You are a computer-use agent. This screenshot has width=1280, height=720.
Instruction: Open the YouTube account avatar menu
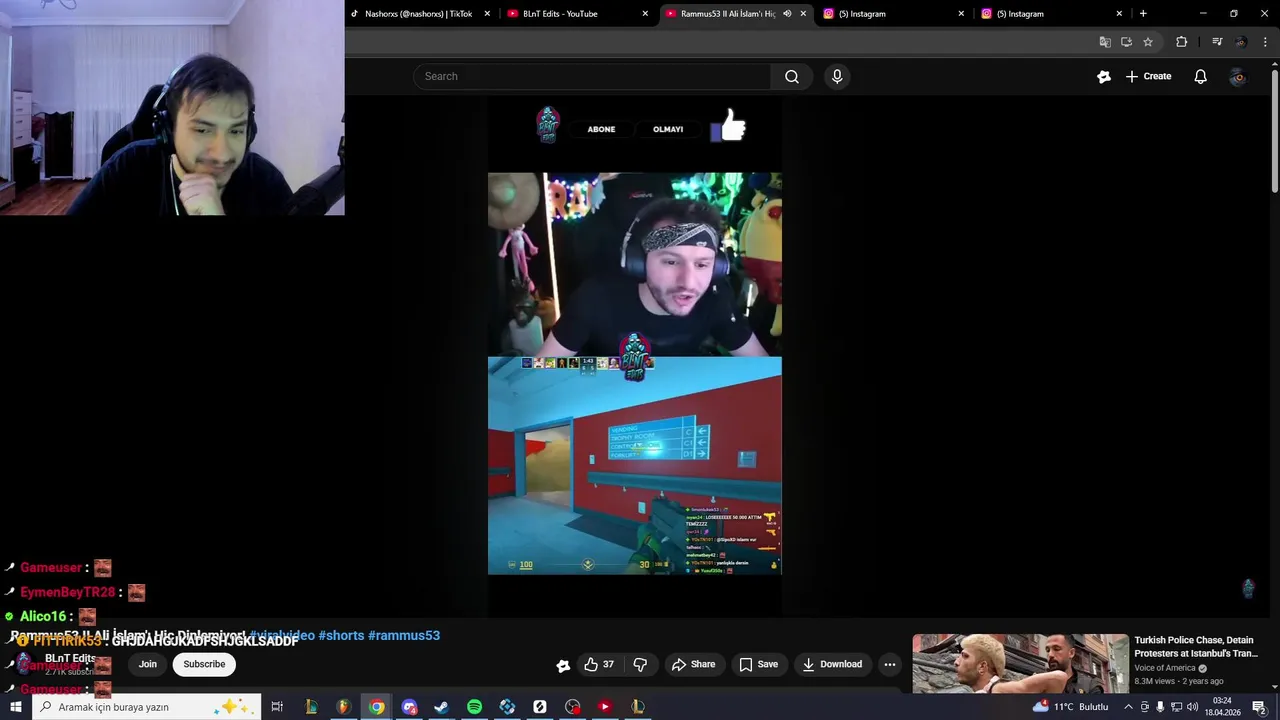[1238, 76]
